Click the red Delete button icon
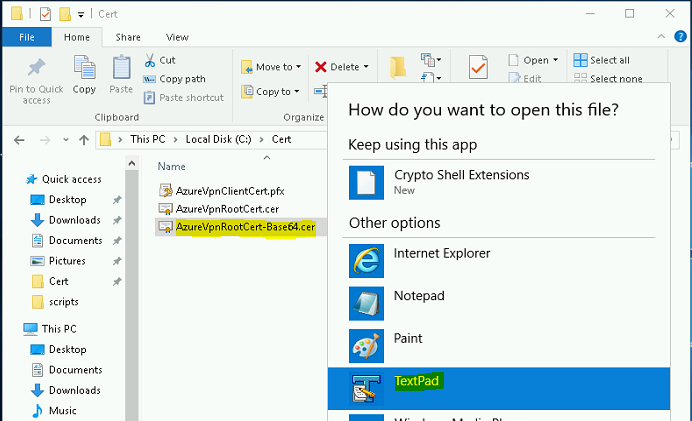This screenshot has width=692, height=421. coord(320,67)
